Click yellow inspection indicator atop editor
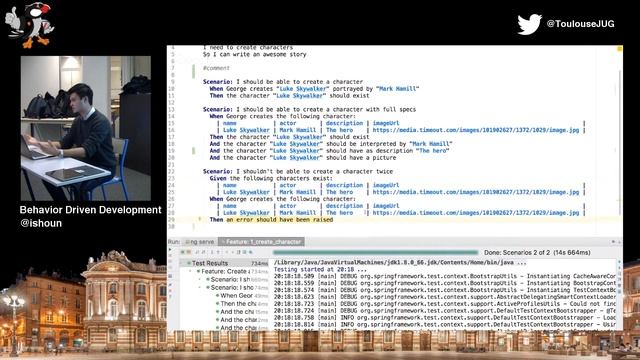This screenshot has height=360, width=640. [619, 49]
